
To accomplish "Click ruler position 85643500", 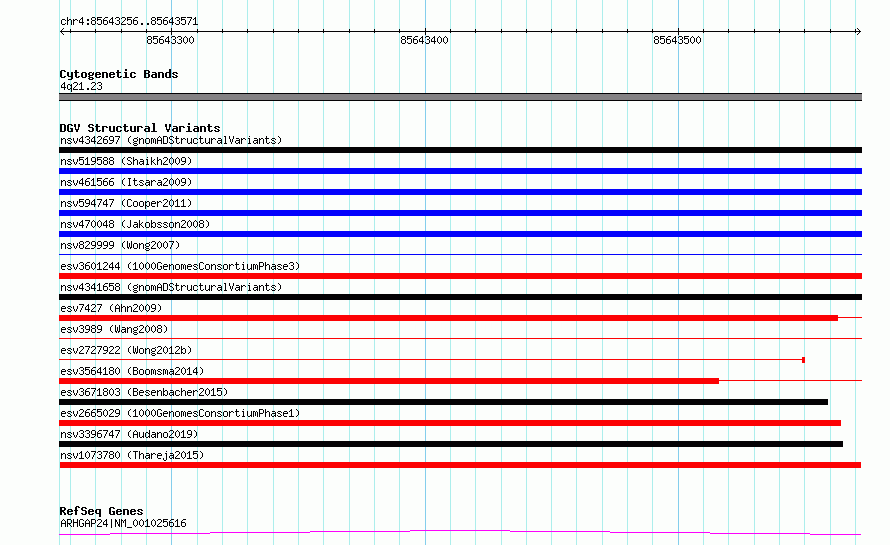I will [x=677, y=40].
